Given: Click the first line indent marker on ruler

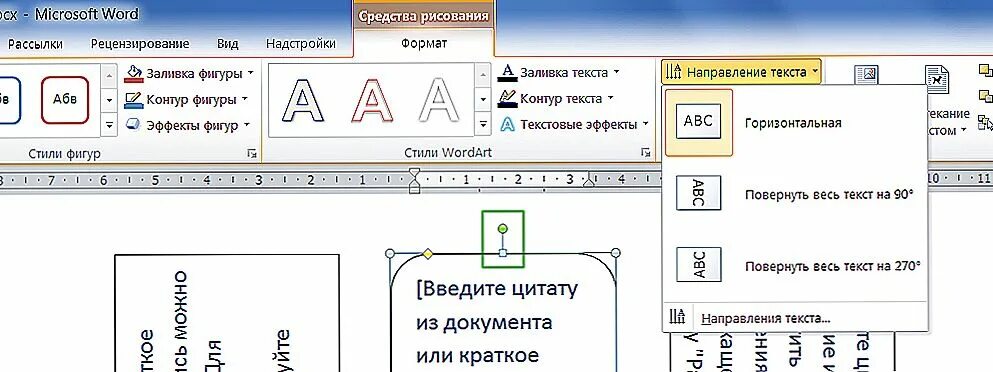Looking at the screenshot, I should click(x=415, y=172).
